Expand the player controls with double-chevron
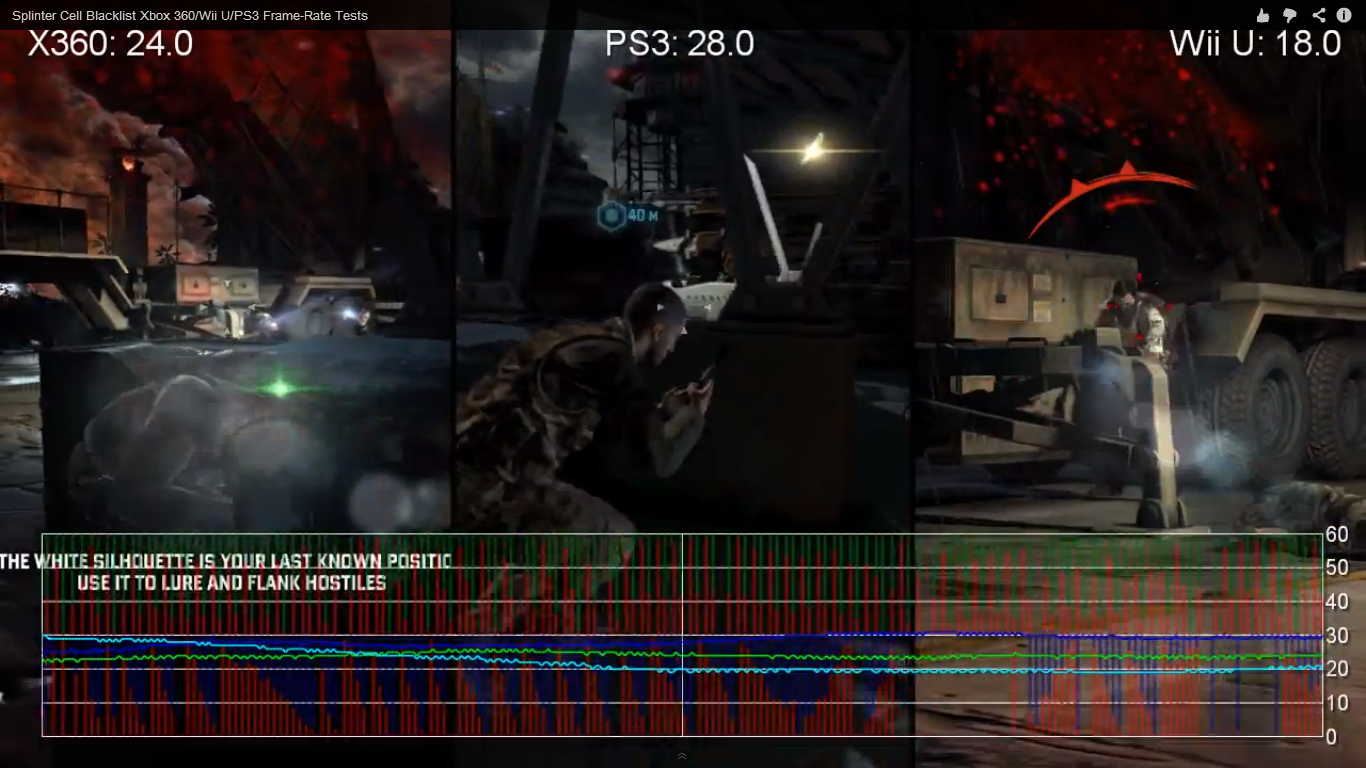The width and height of the screenshot is (1366, 768). [x=682, y=757]
